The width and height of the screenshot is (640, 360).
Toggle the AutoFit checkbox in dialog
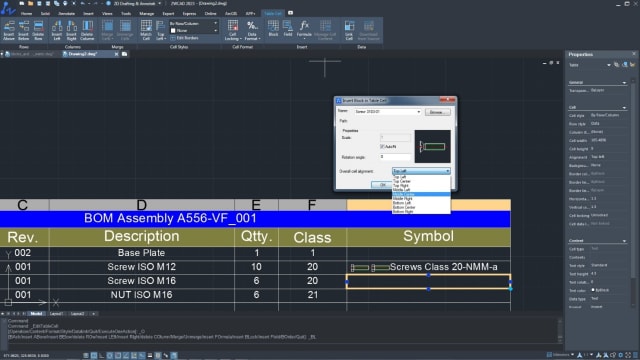pos(382,146)
